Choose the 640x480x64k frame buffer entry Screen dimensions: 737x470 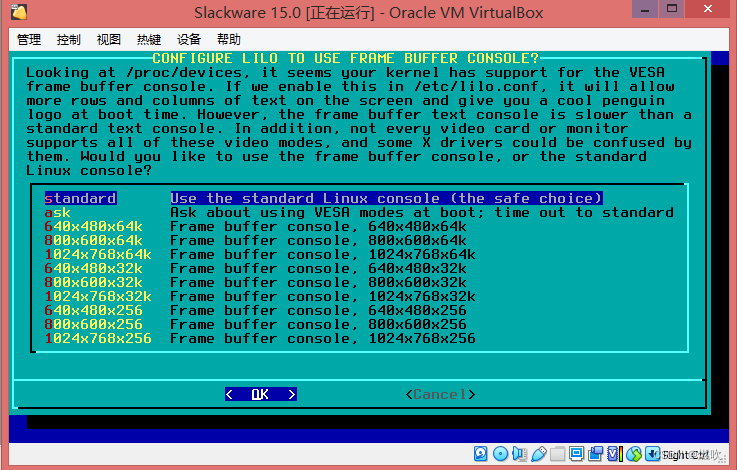(x=255, y=227)
